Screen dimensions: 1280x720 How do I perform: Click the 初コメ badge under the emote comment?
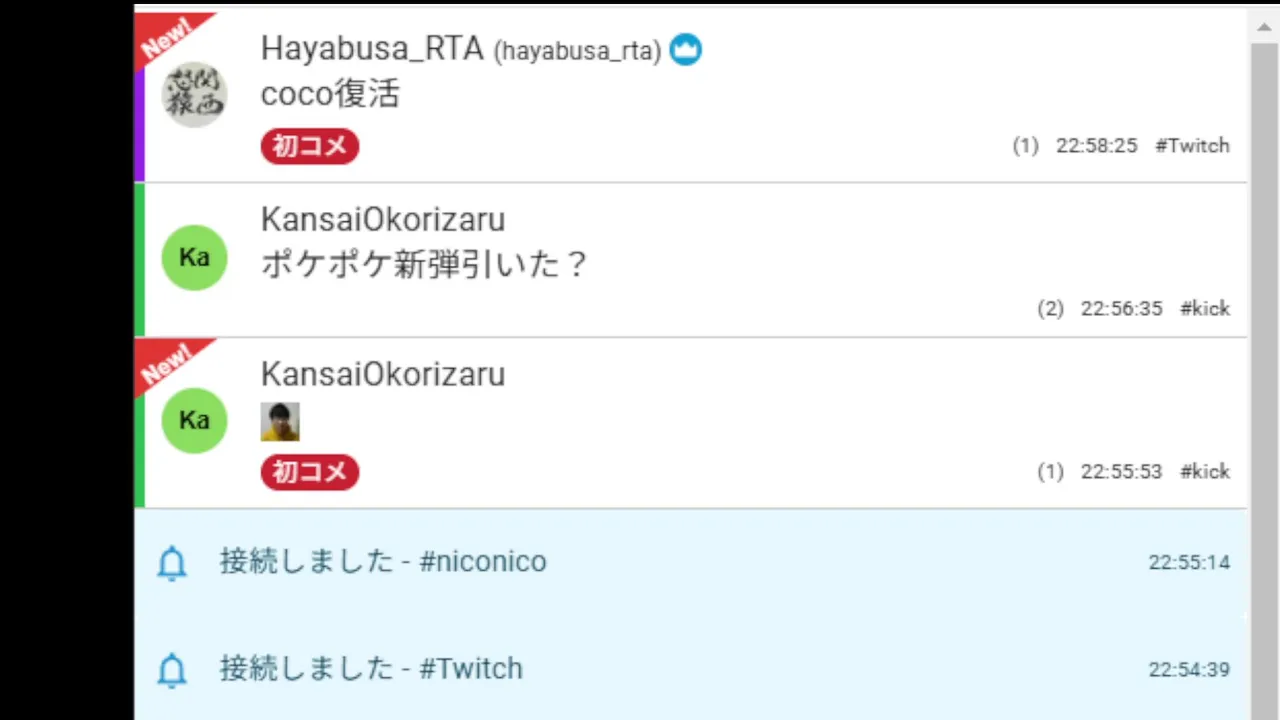(x=310, y=472)
